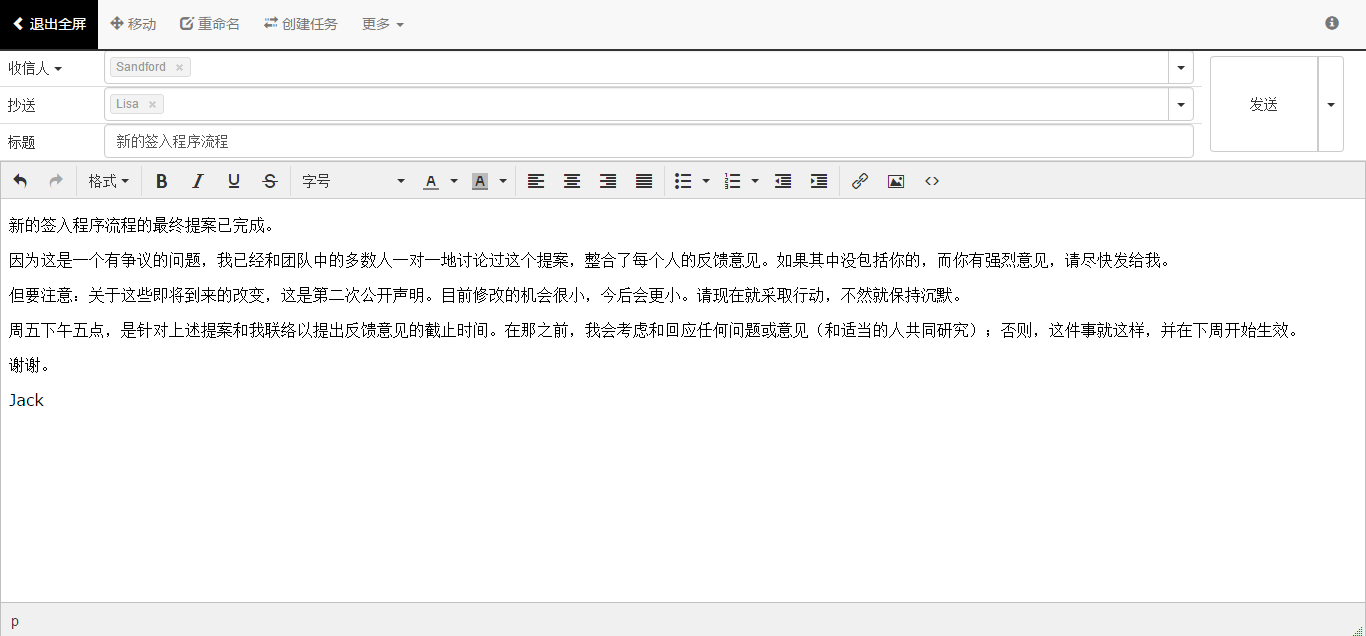Open background color dropdown arrow
Screen dimensions: 1366x636
coord(503,181)
